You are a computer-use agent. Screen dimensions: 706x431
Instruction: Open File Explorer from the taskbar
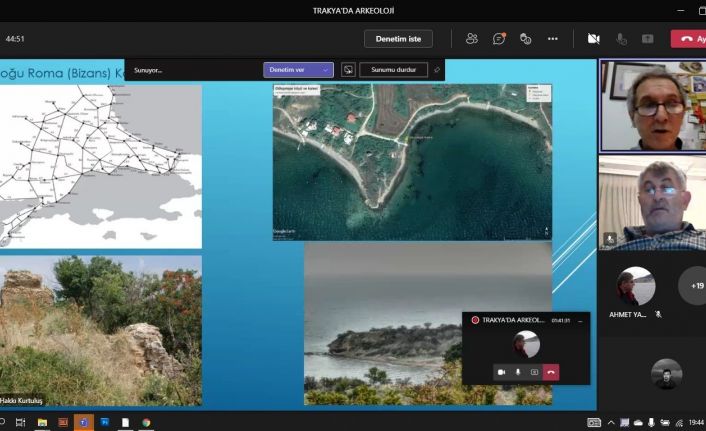pos(42,423)
